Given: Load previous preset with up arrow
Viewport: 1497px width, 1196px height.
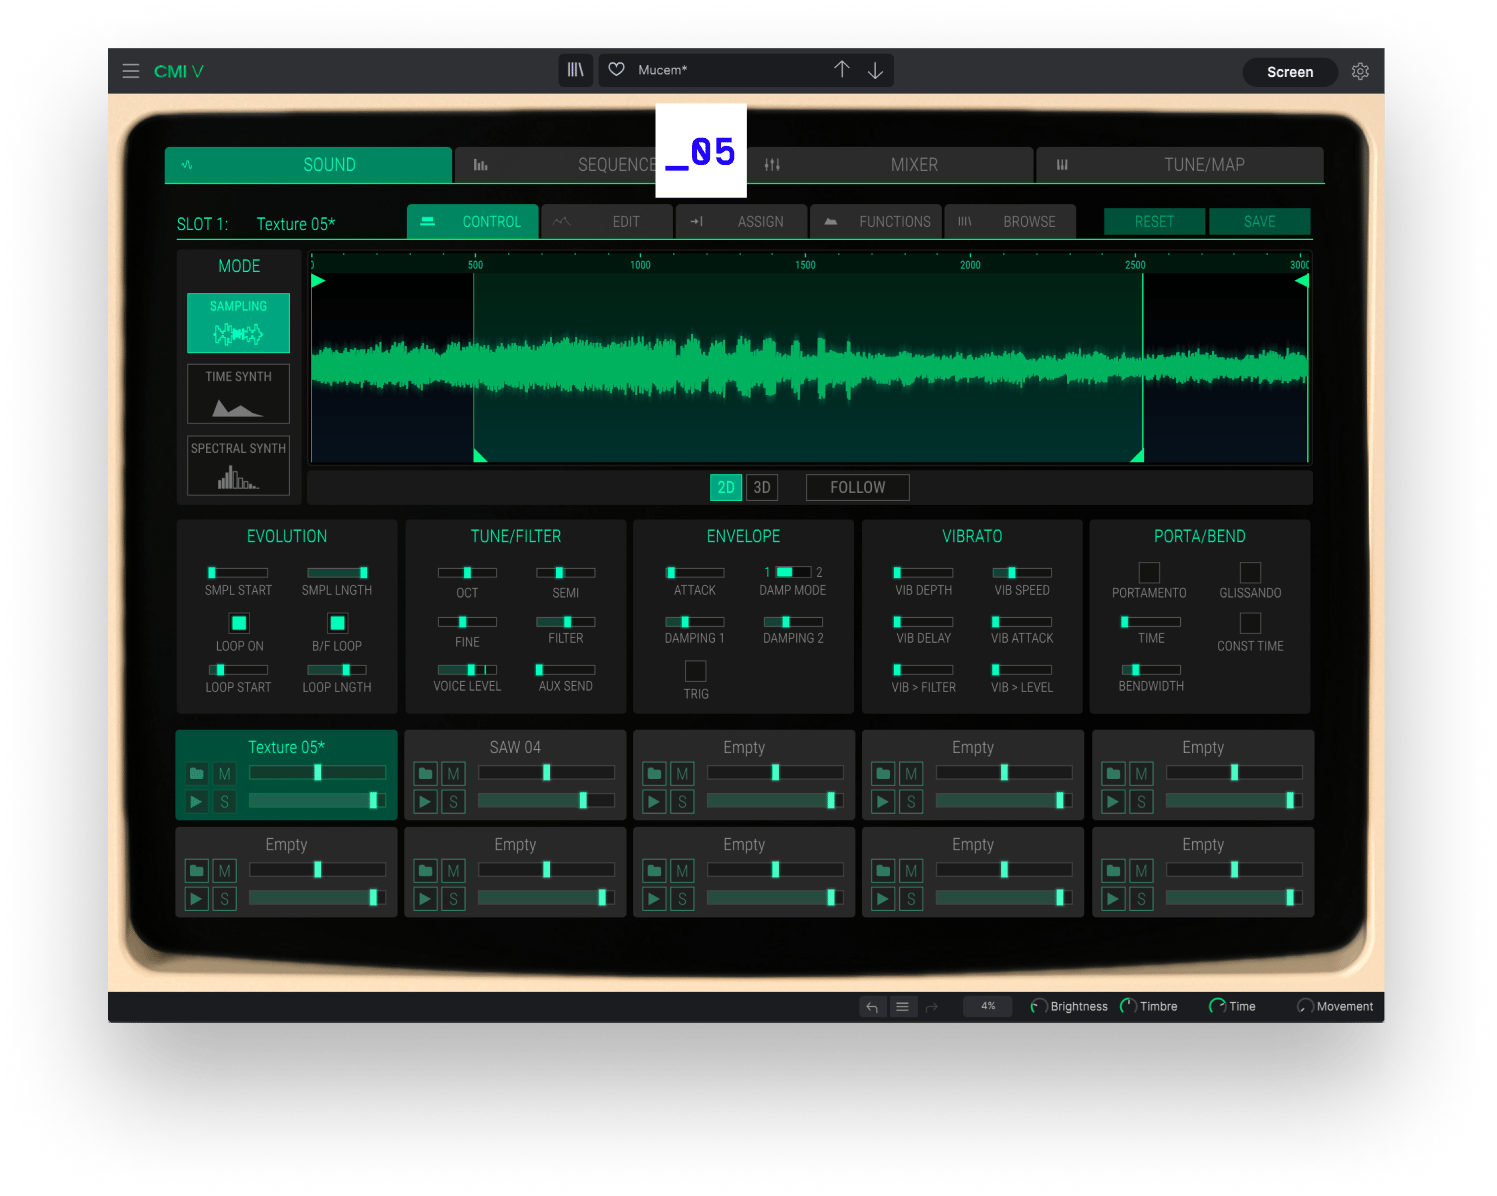Looking at the screenshot, I should coord(842,69).
